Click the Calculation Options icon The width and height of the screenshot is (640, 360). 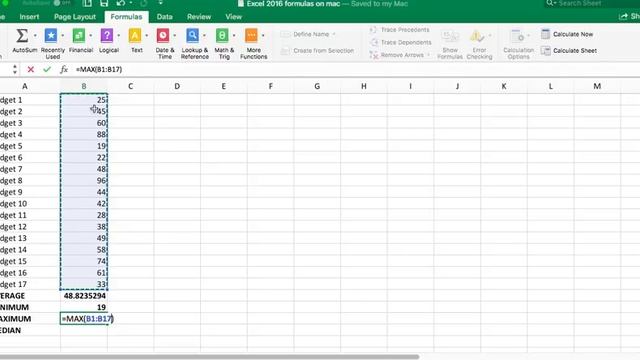point(517,36)
